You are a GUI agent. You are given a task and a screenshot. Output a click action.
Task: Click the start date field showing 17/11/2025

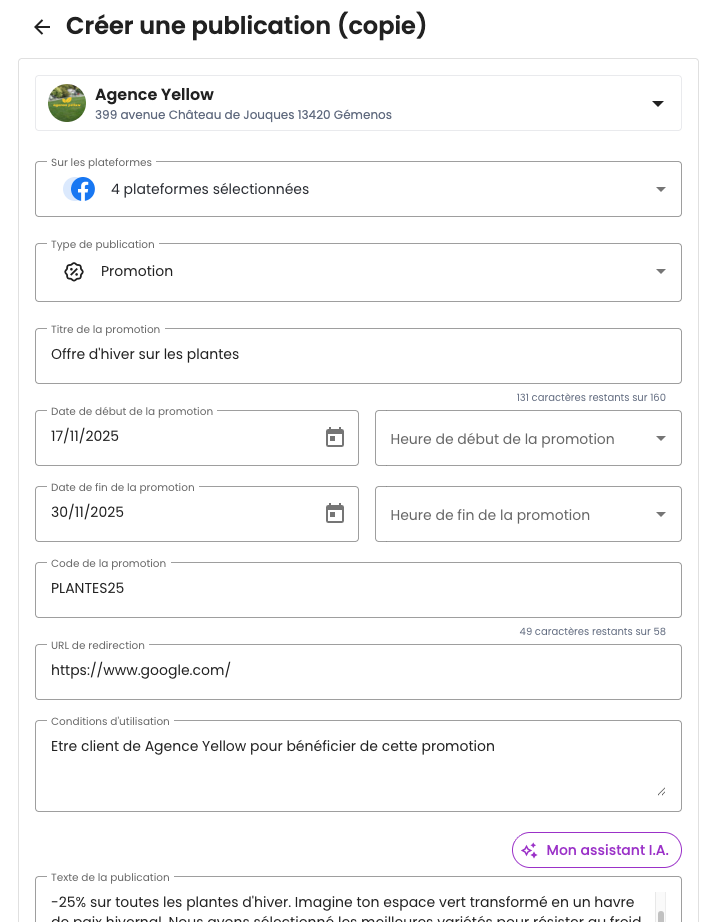(x=180, y=437)
